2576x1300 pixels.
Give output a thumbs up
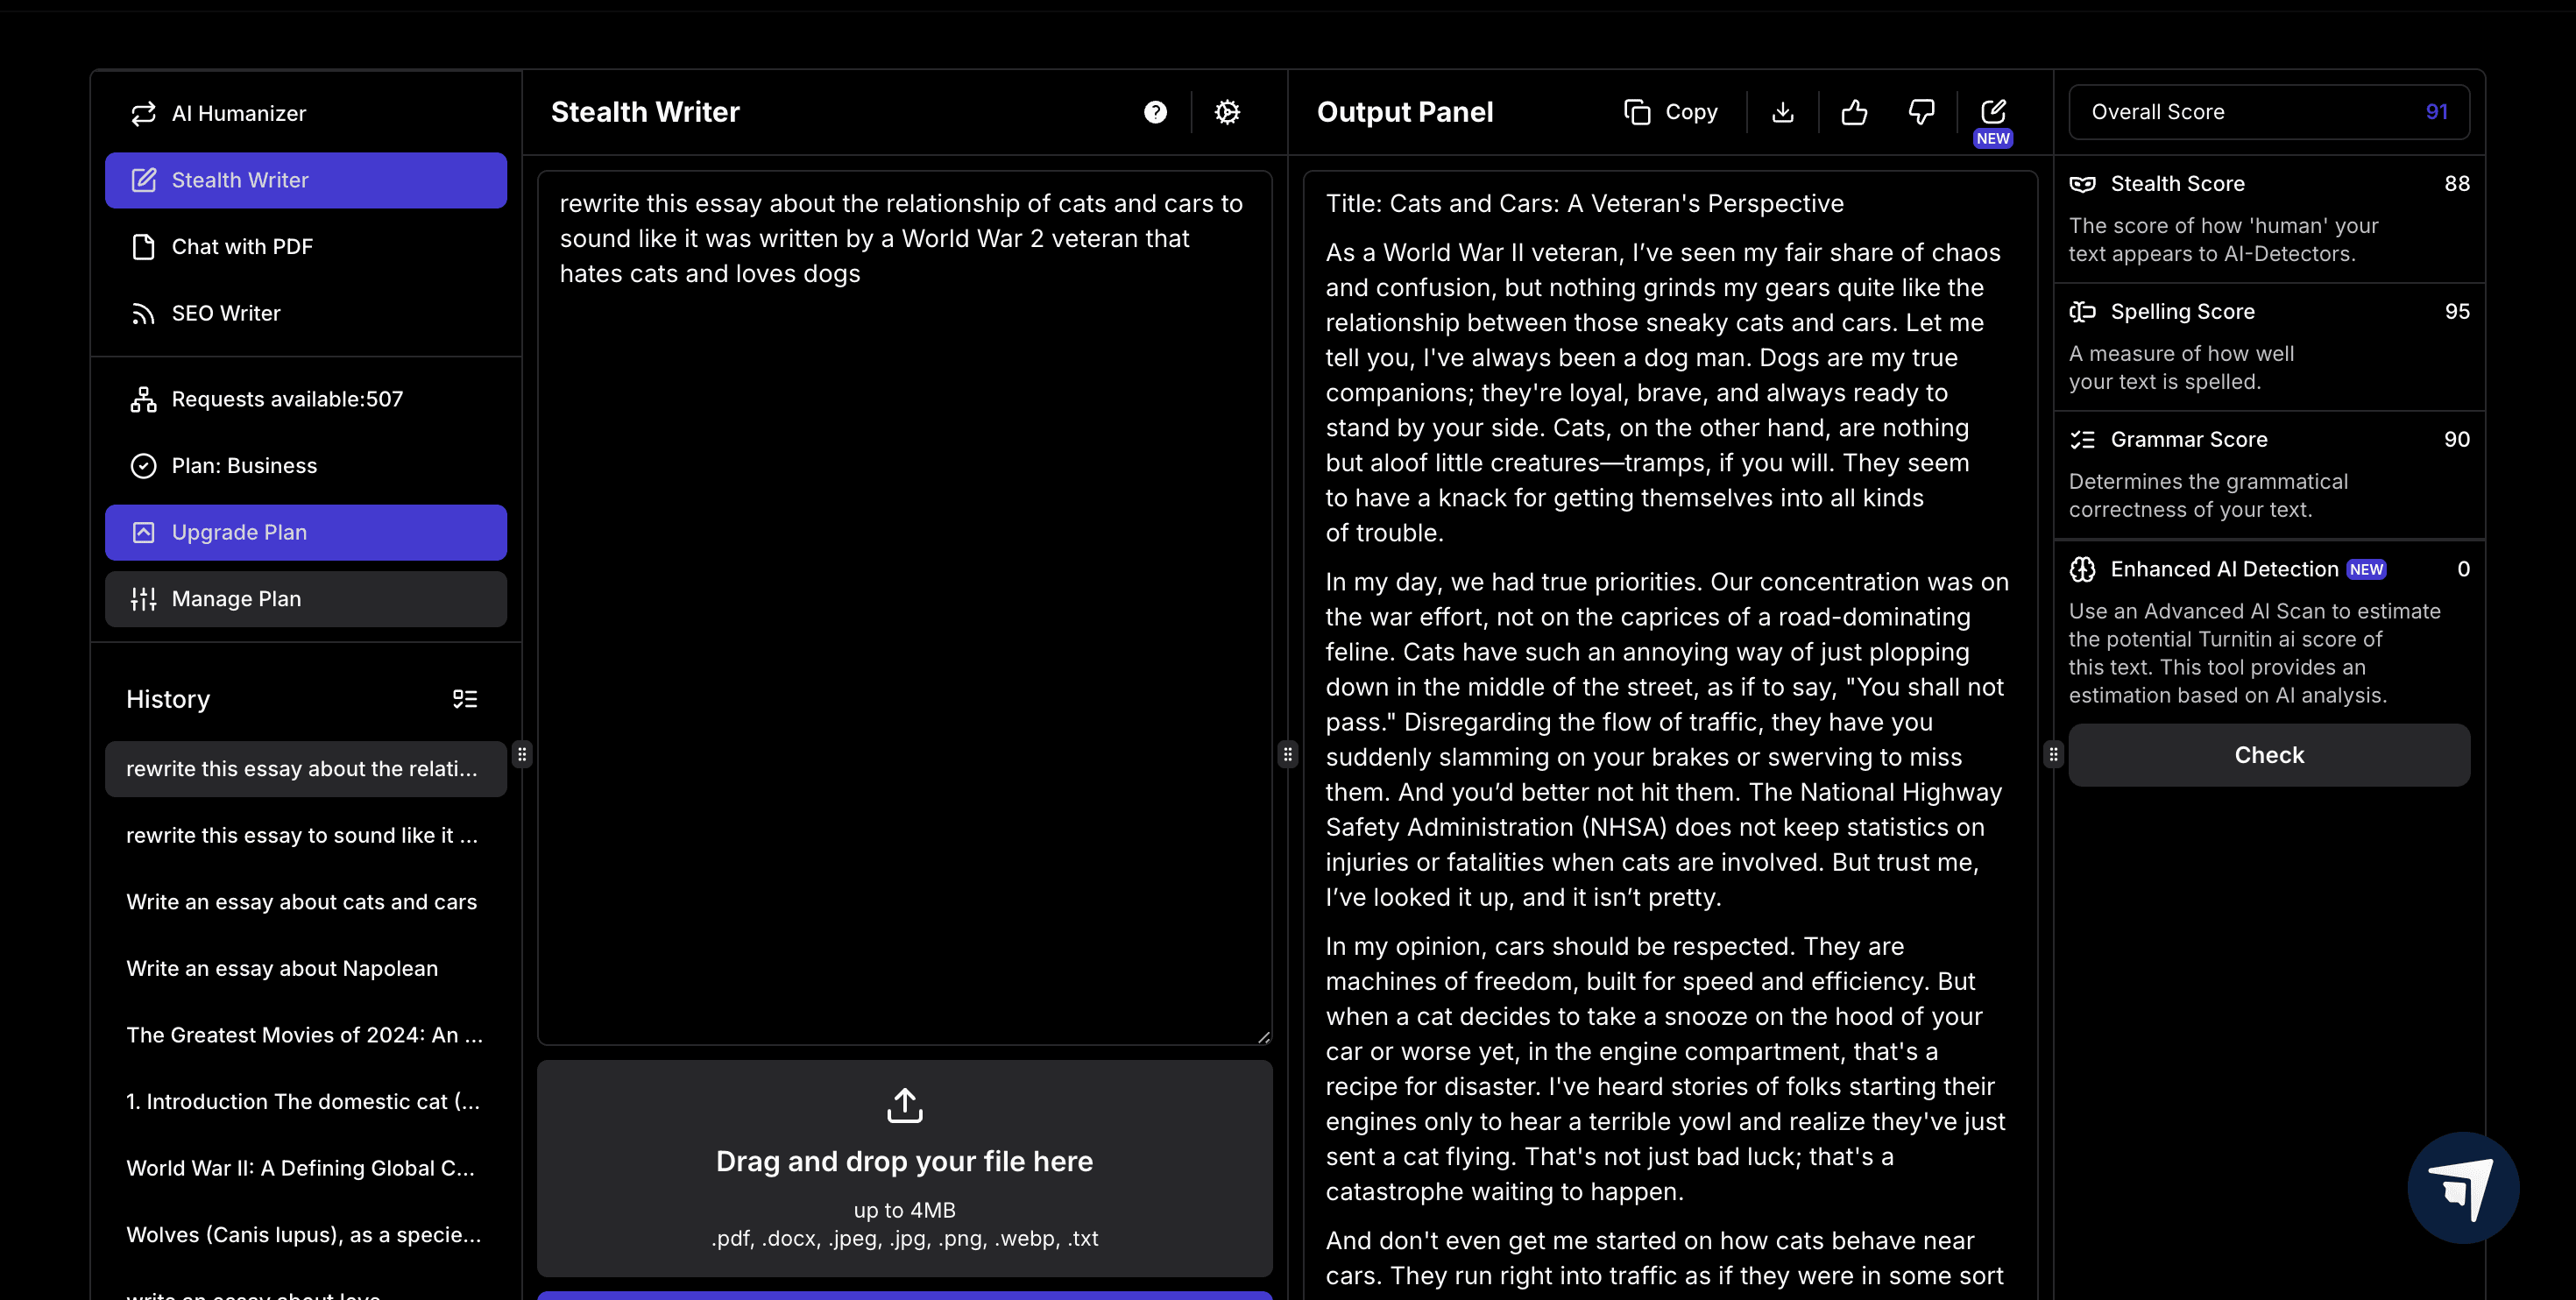tap(1854, 112)
